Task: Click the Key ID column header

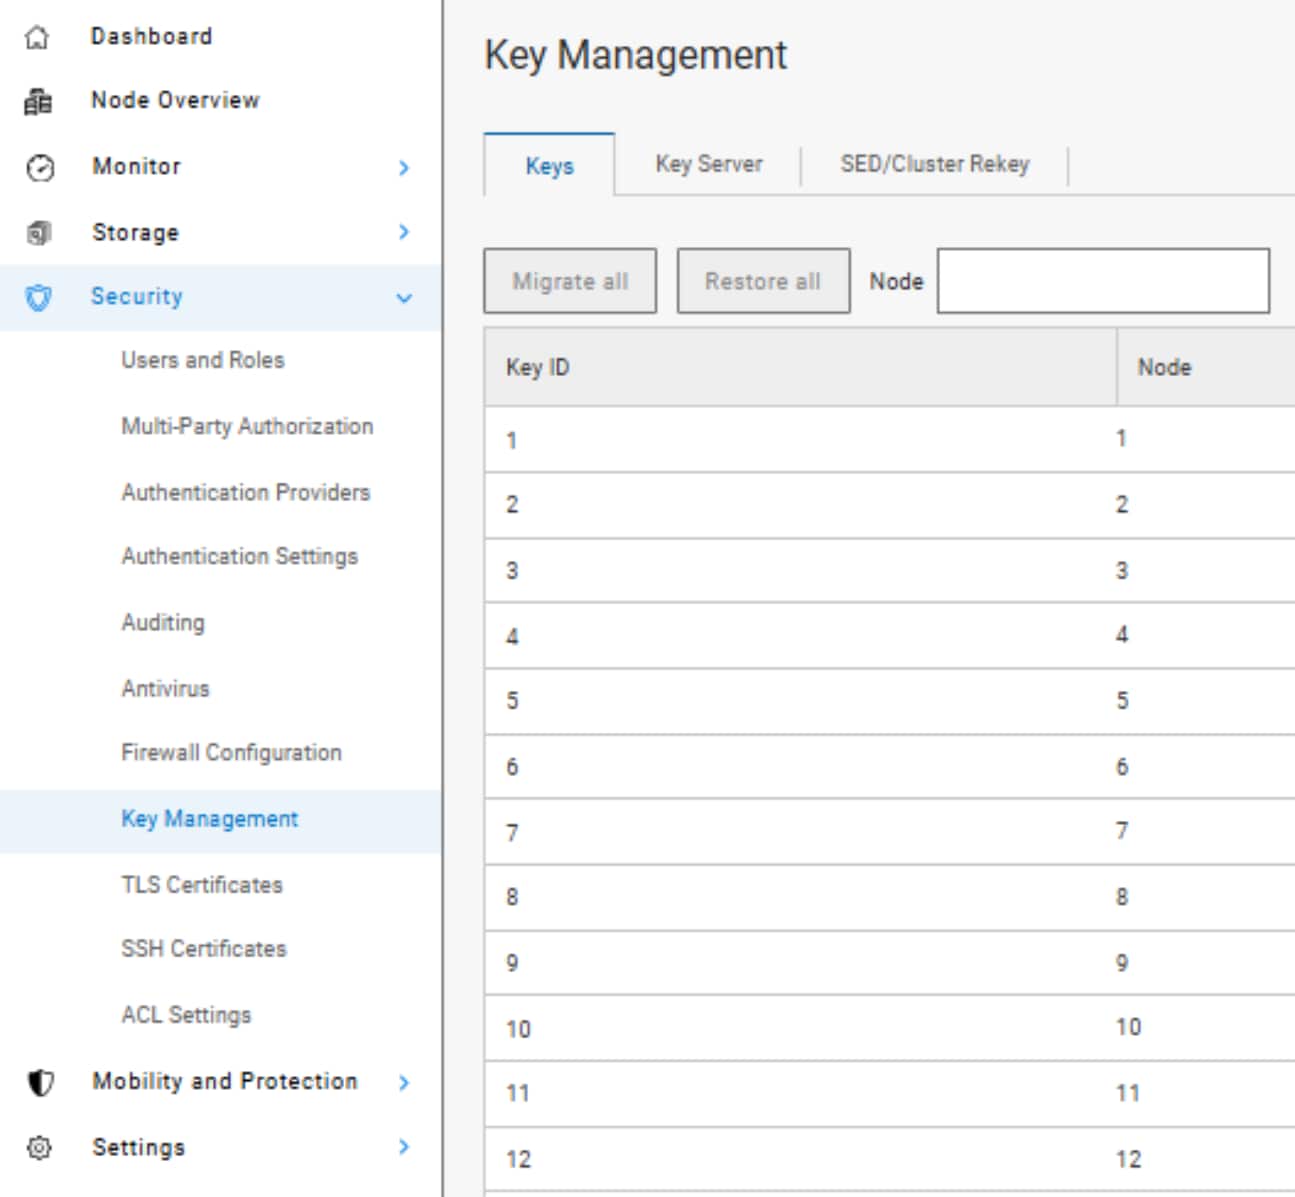Action: [800, 367]
